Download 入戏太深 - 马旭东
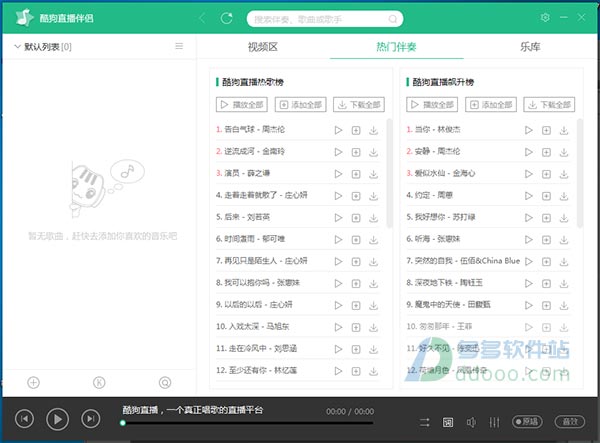 (x=373, y=327)
